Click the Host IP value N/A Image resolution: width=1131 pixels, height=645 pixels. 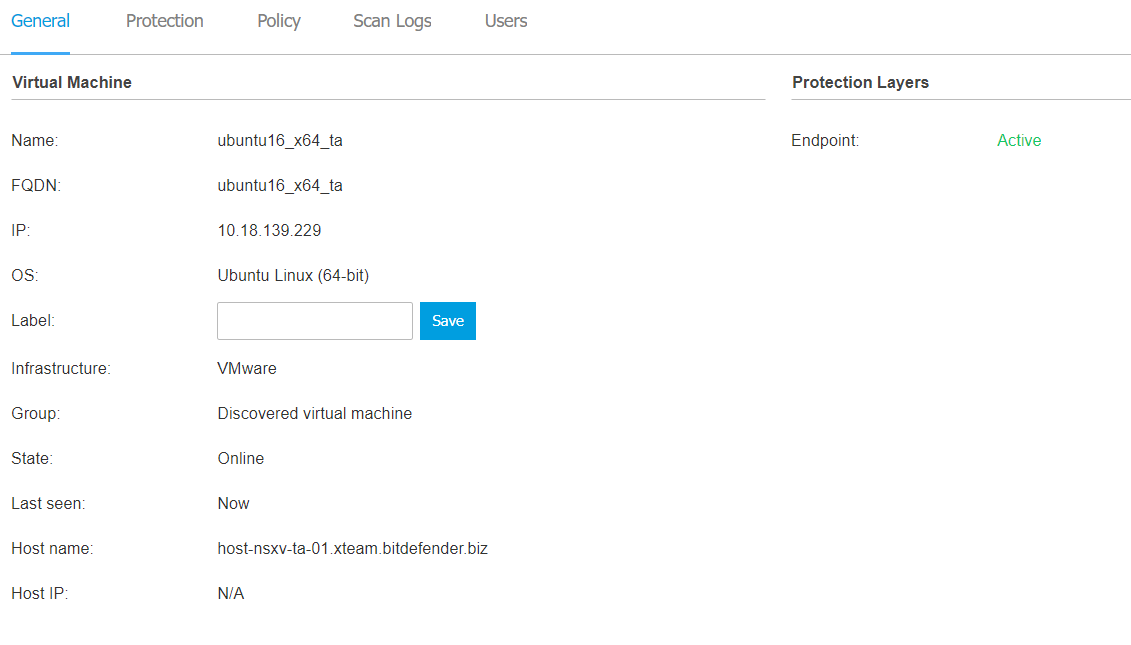pos(231,593)
